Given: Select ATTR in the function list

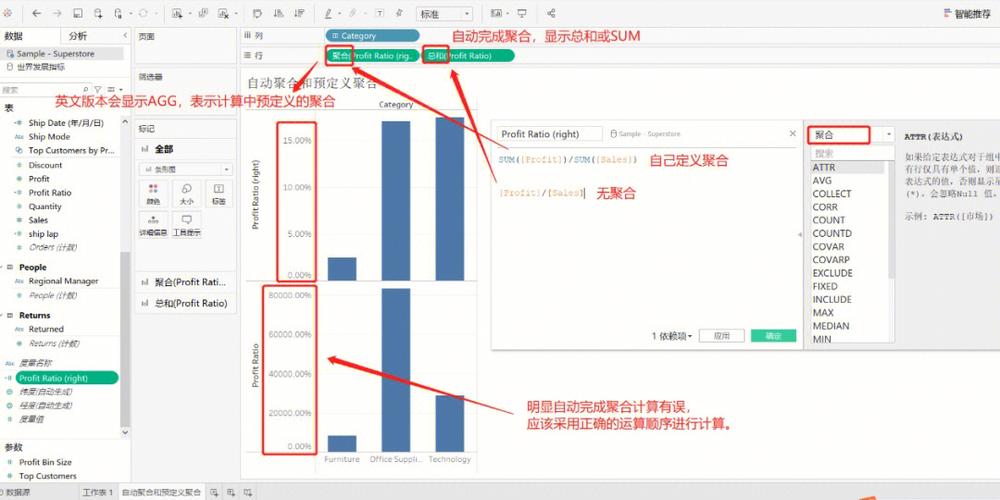Looking at the screenshot, I should click(848, 167).
